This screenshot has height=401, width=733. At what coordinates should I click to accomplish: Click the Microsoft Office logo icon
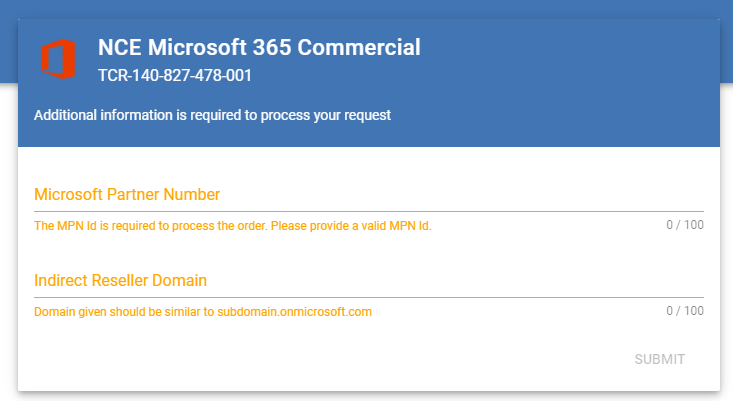(x=58, y=59)
